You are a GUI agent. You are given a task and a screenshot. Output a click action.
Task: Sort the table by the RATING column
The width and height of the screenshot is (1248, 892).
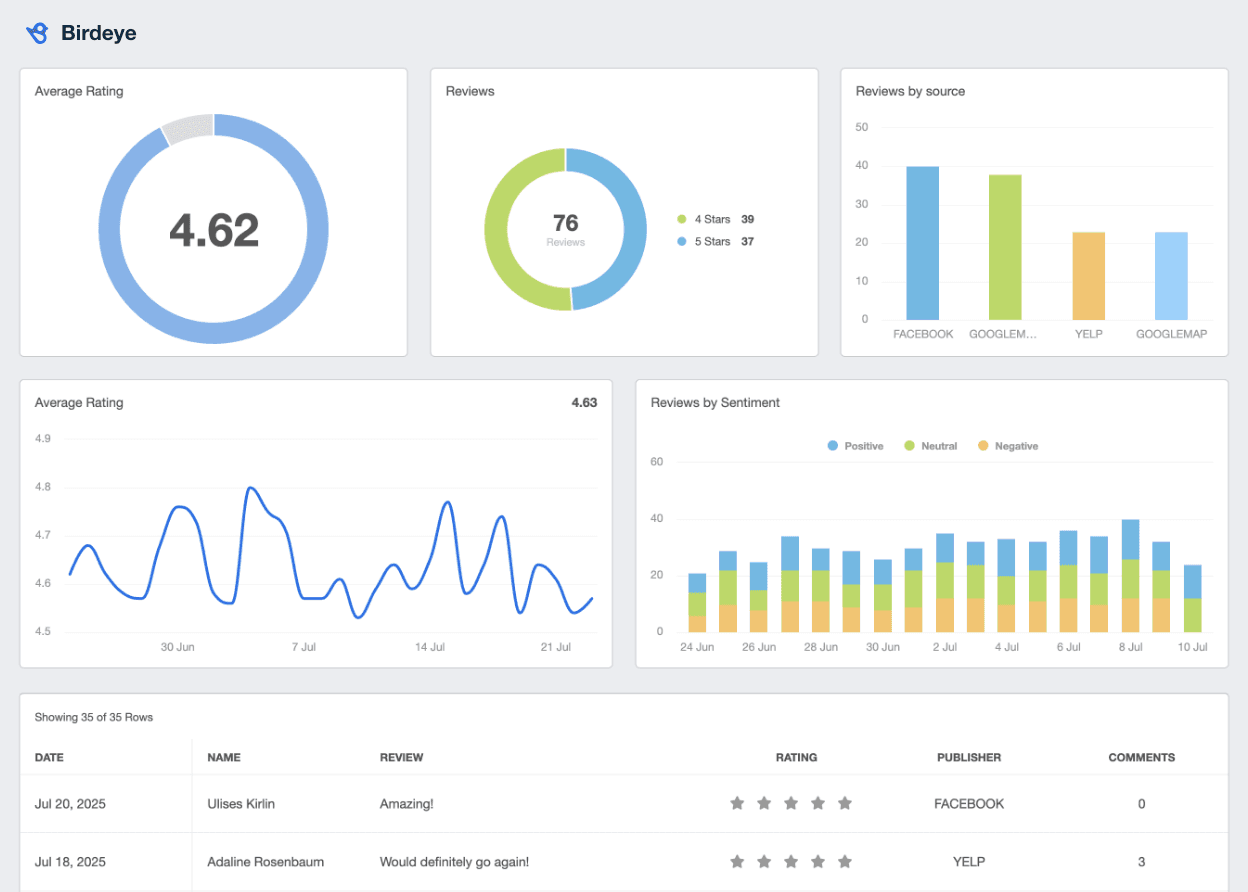(x=796, y=757)
